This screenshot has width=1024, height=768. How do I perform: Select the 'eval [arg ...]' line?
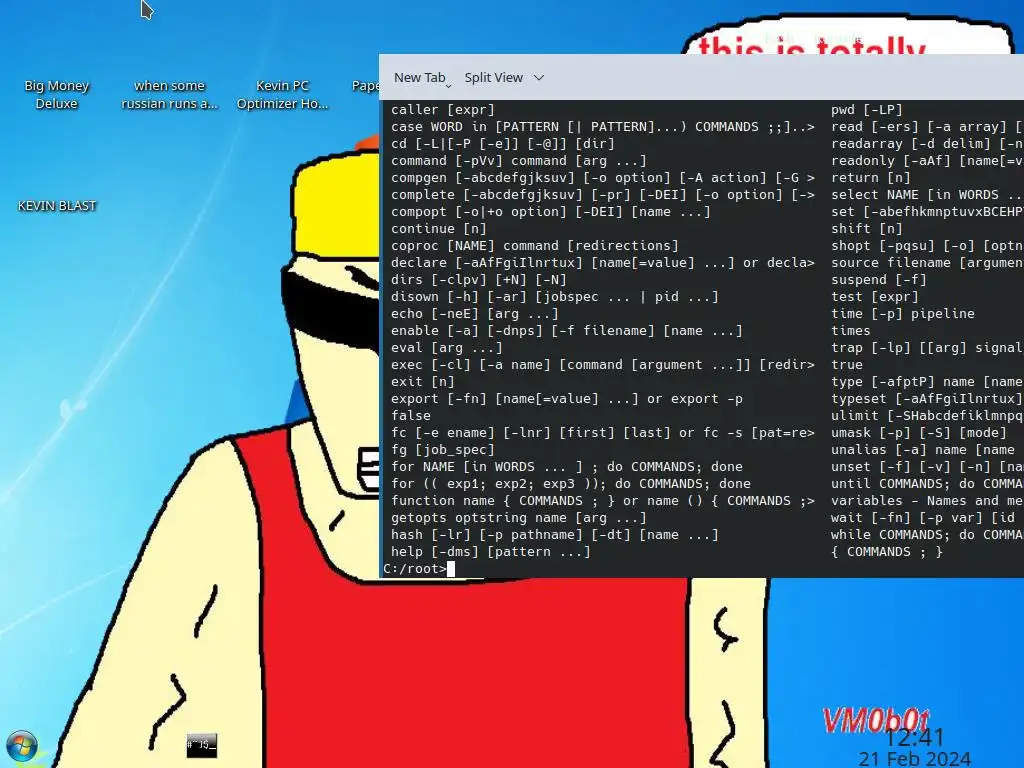click(x=447, y=347)
